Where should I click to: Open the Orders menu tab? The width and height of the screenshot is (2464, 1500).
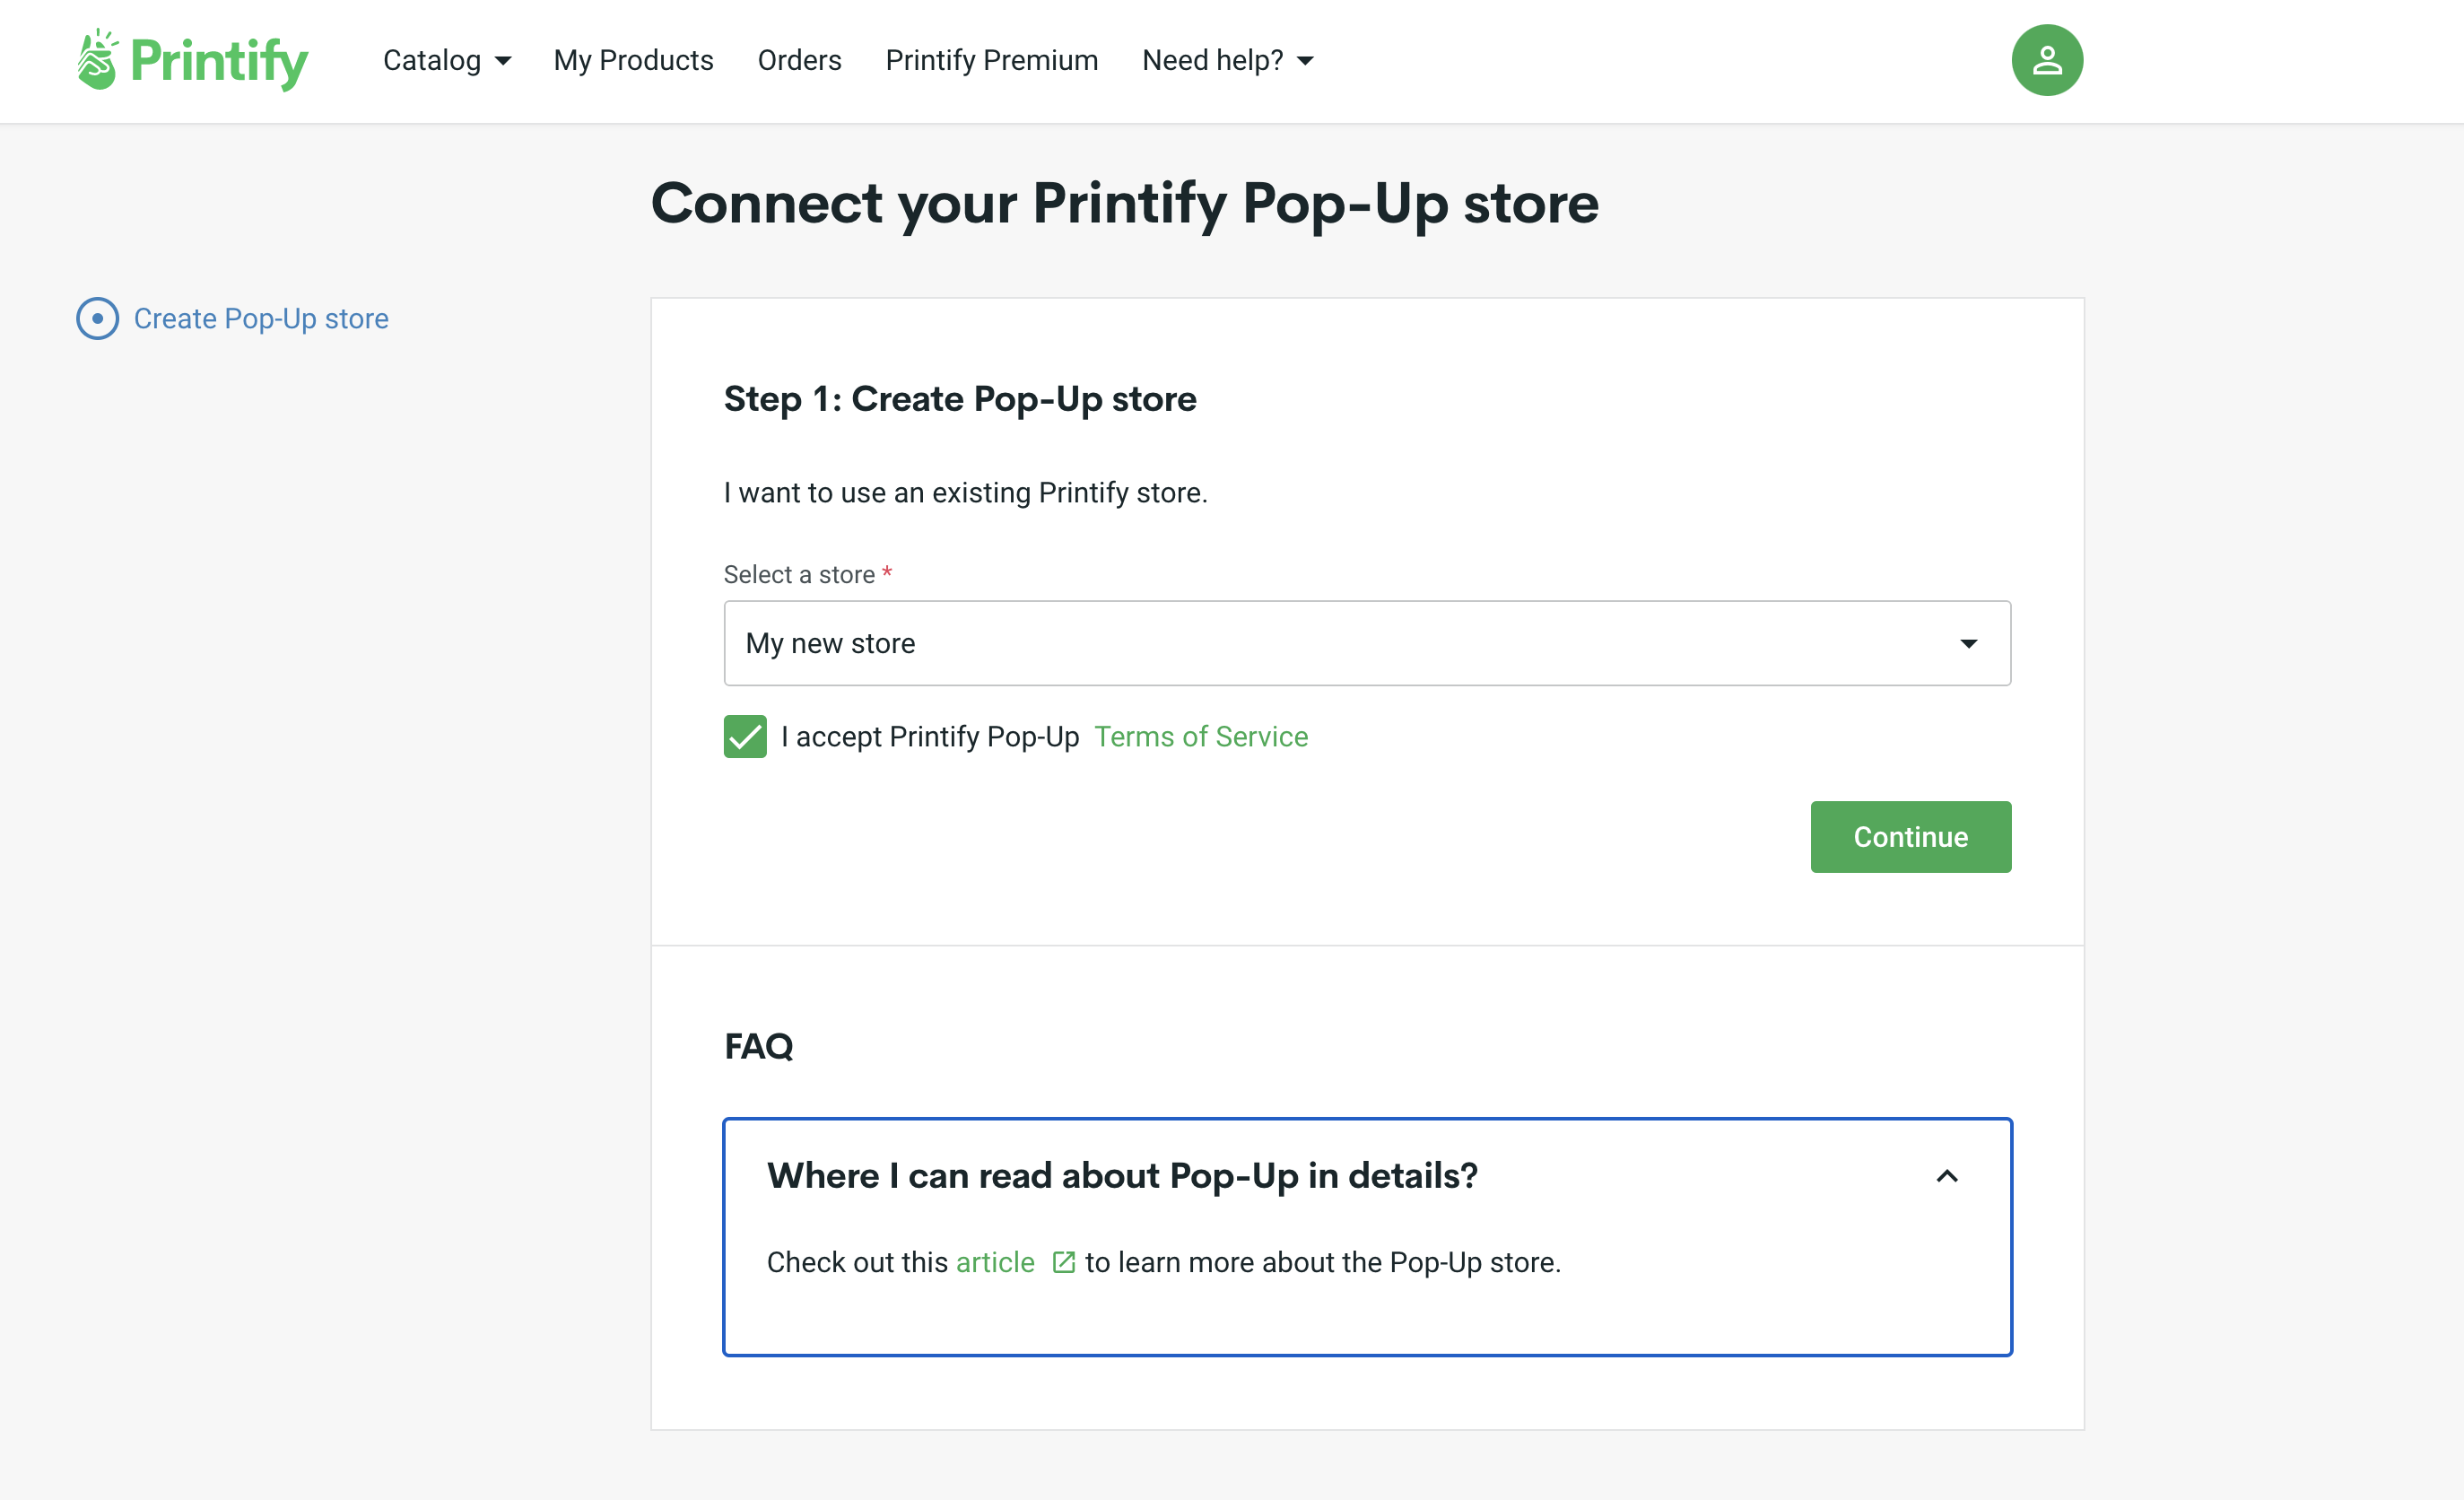pyautogui.click(x=797, y=60)
